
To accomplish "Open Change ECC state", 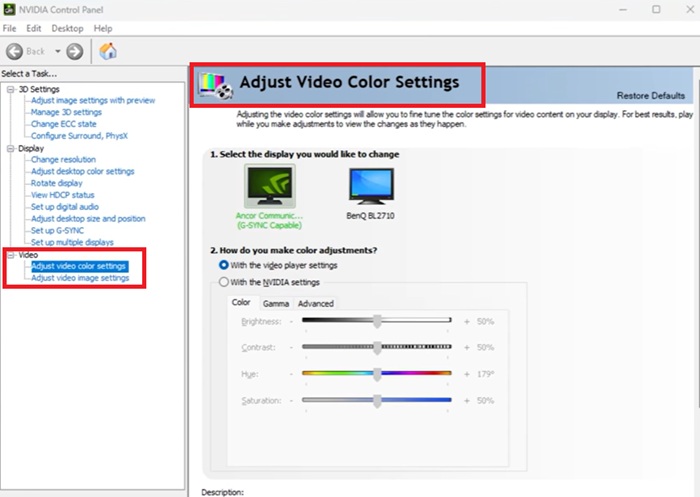I will click(x=63, y=124).
